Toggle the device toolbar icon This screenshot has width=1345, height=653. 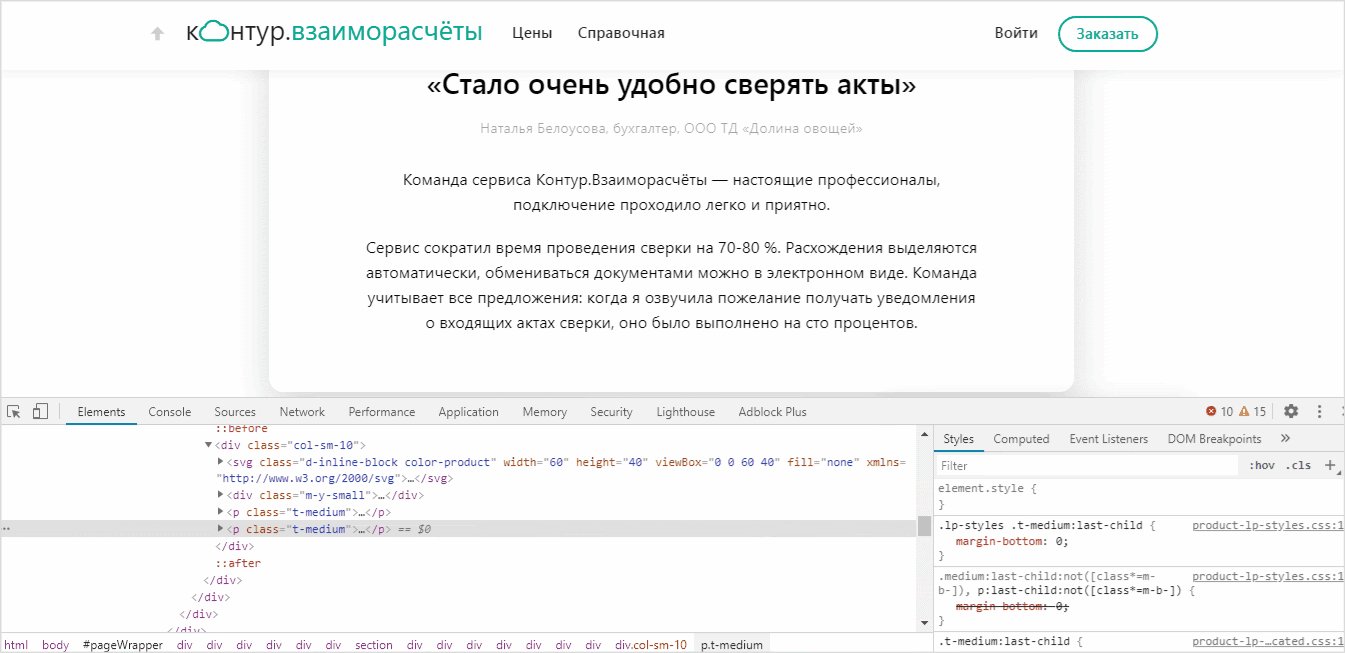click(40, 411)
